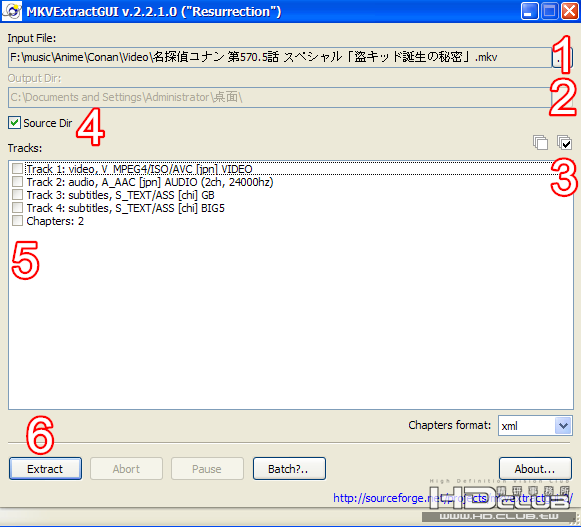Click the MKVExtractGUI title bar app icon
This screenshot has height=527, width=581.
pyautogui.click(x=12, y=11)
